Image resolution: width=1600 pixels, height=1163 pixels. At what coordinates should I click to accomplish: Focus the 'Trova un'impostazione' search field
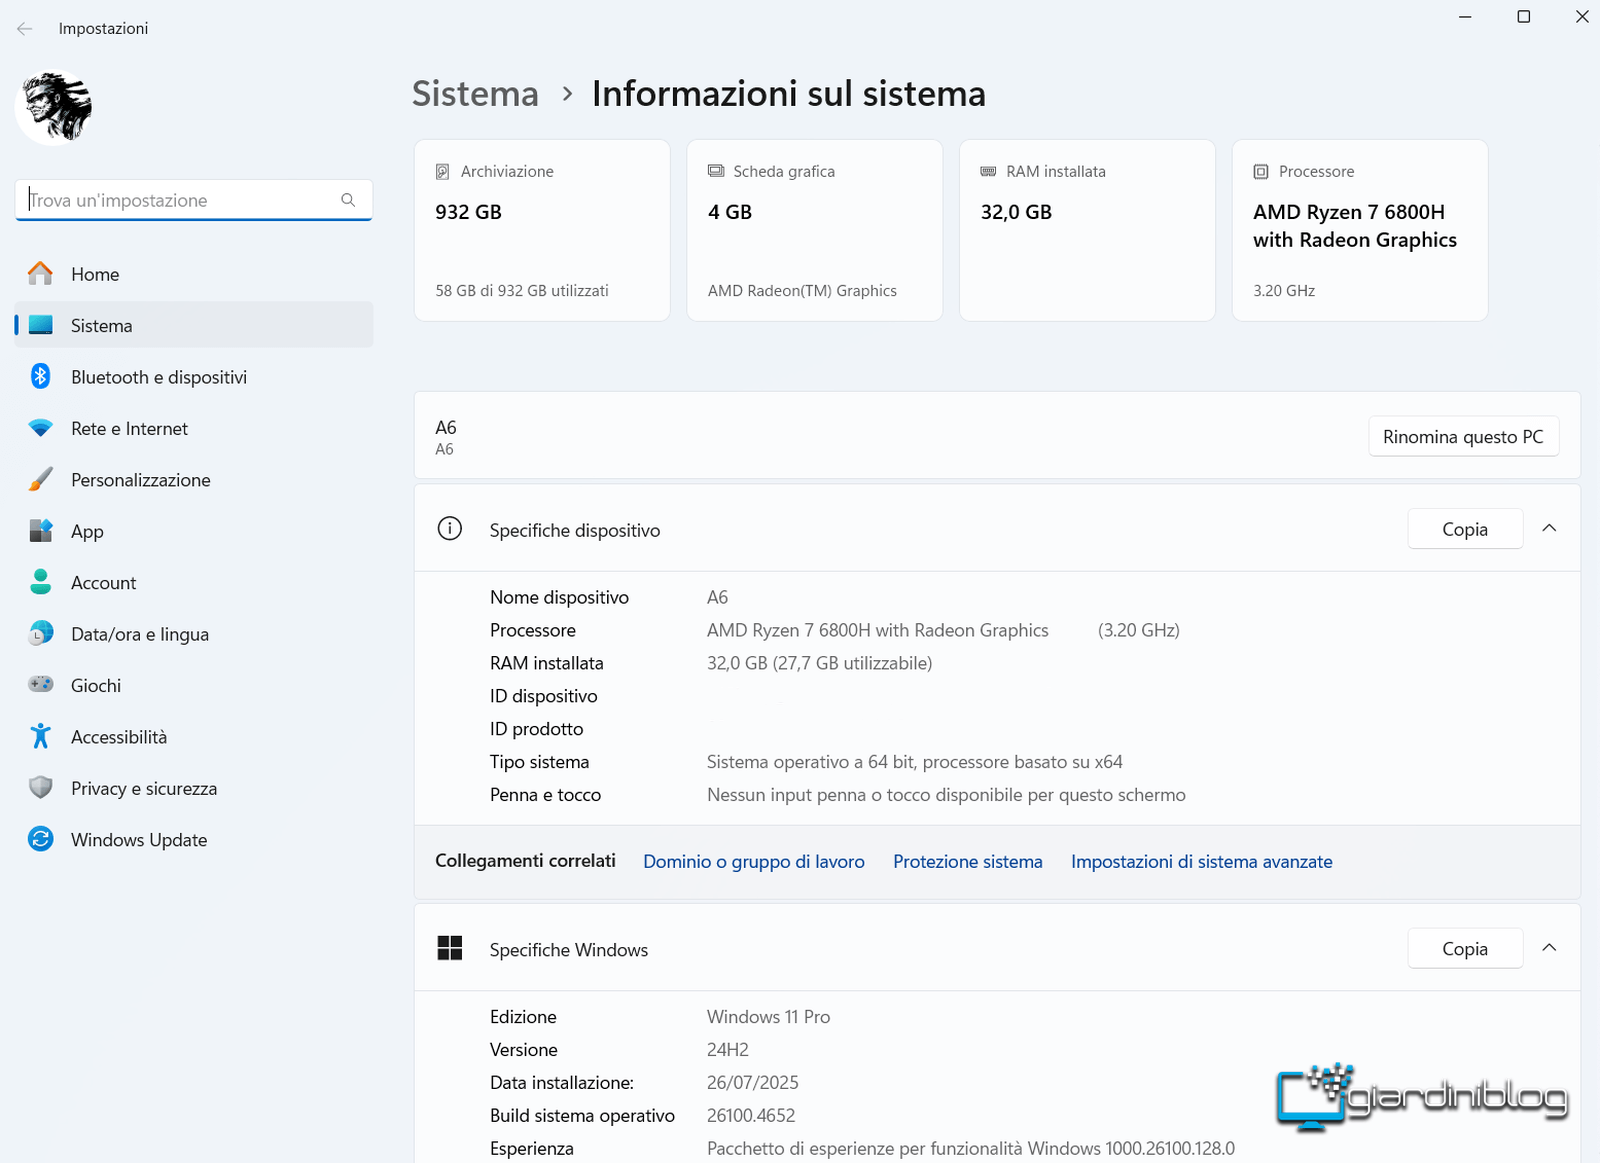coord(194,200)
